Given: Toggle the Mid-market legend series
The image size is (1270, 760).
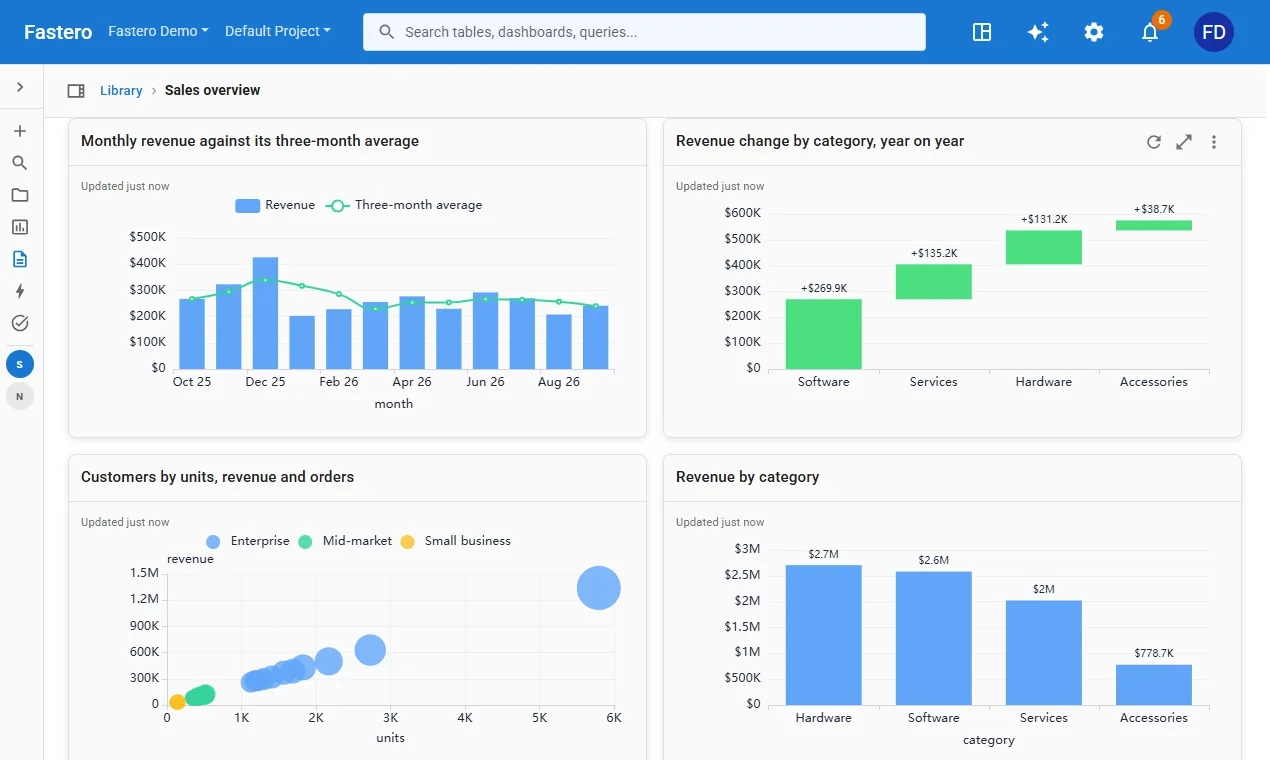Looking at the screenshot, I should pyautogui.click(x=345, y=541).
